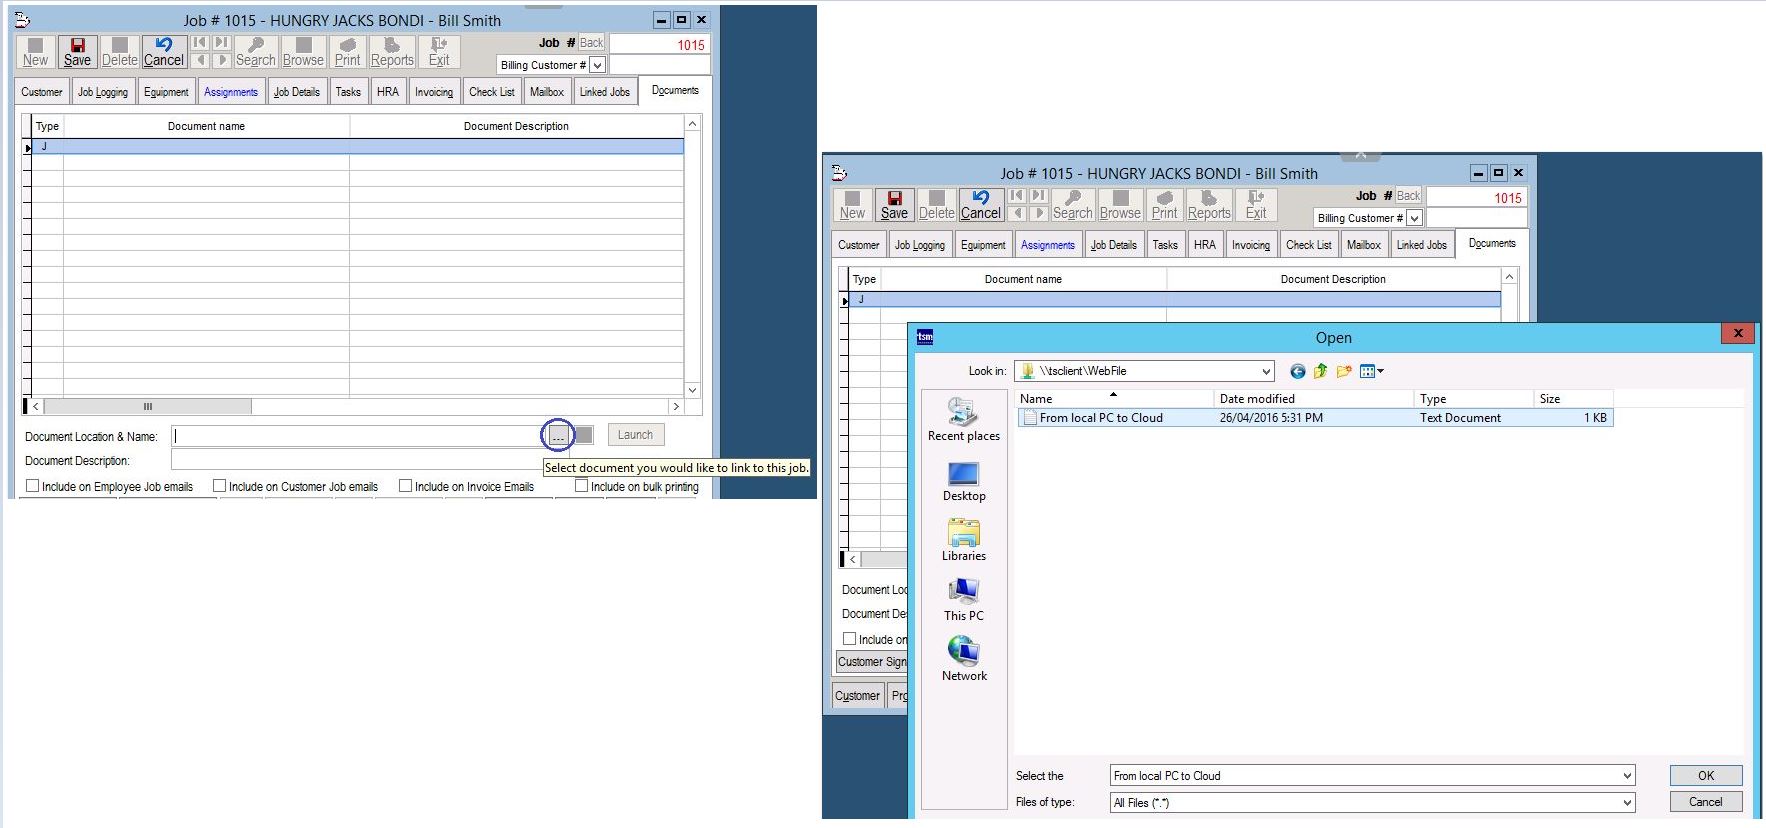Click the horizontal scrollbar thumb under document grid
The width and height of the screenshot is (1766, 828).
coord(148,406)
